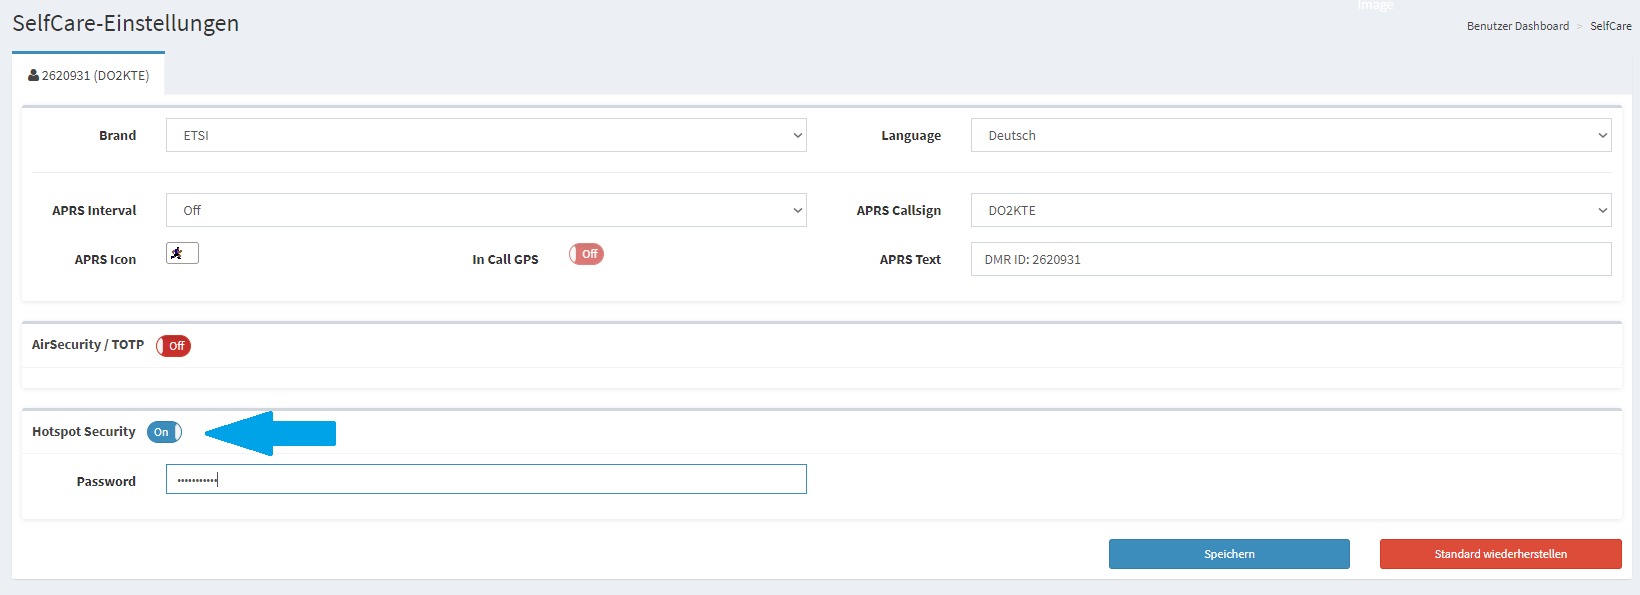Click into the Hotspot Security Password field
The width and height of the screenshot is (1640, 595).
pos(486,479)
